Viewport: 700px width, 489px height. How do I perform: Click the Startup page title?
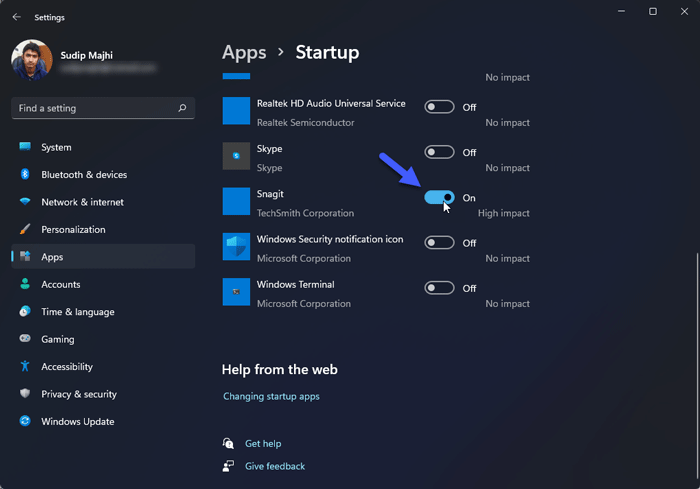point(327,52)
